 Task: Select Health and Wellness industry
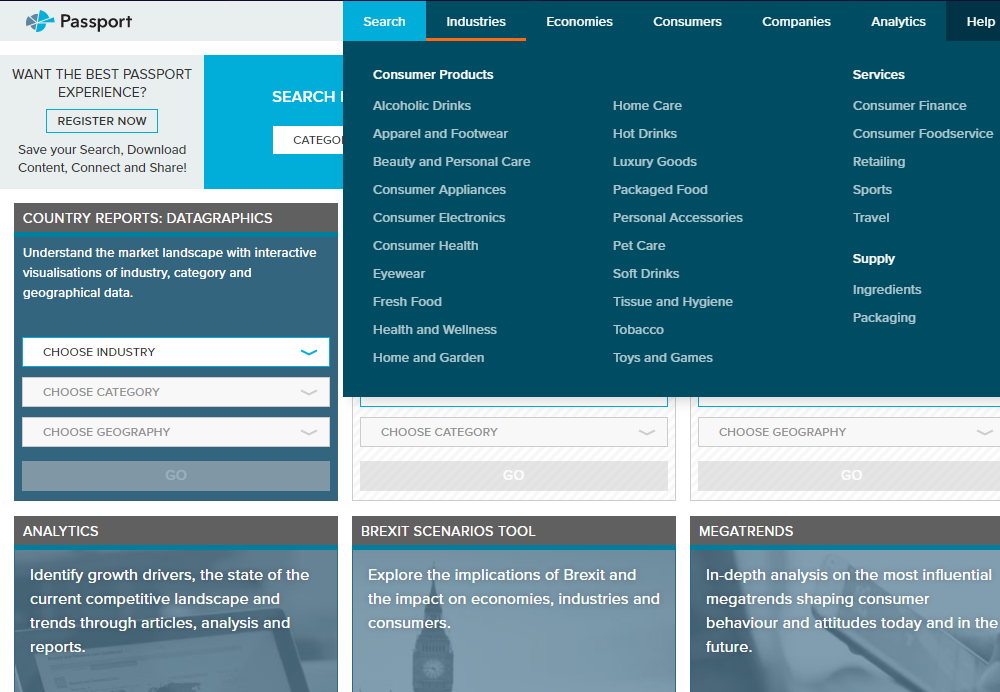click(434, 330)
